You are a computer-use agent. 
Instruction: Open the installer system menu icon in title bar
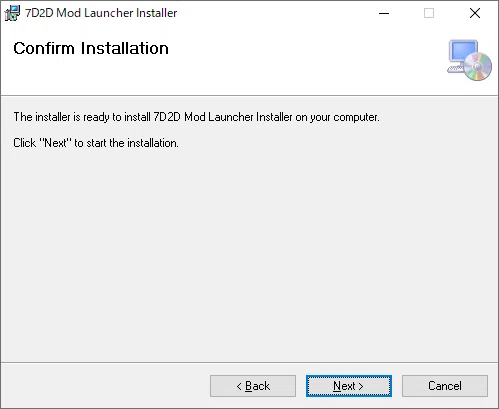(12, 13)
